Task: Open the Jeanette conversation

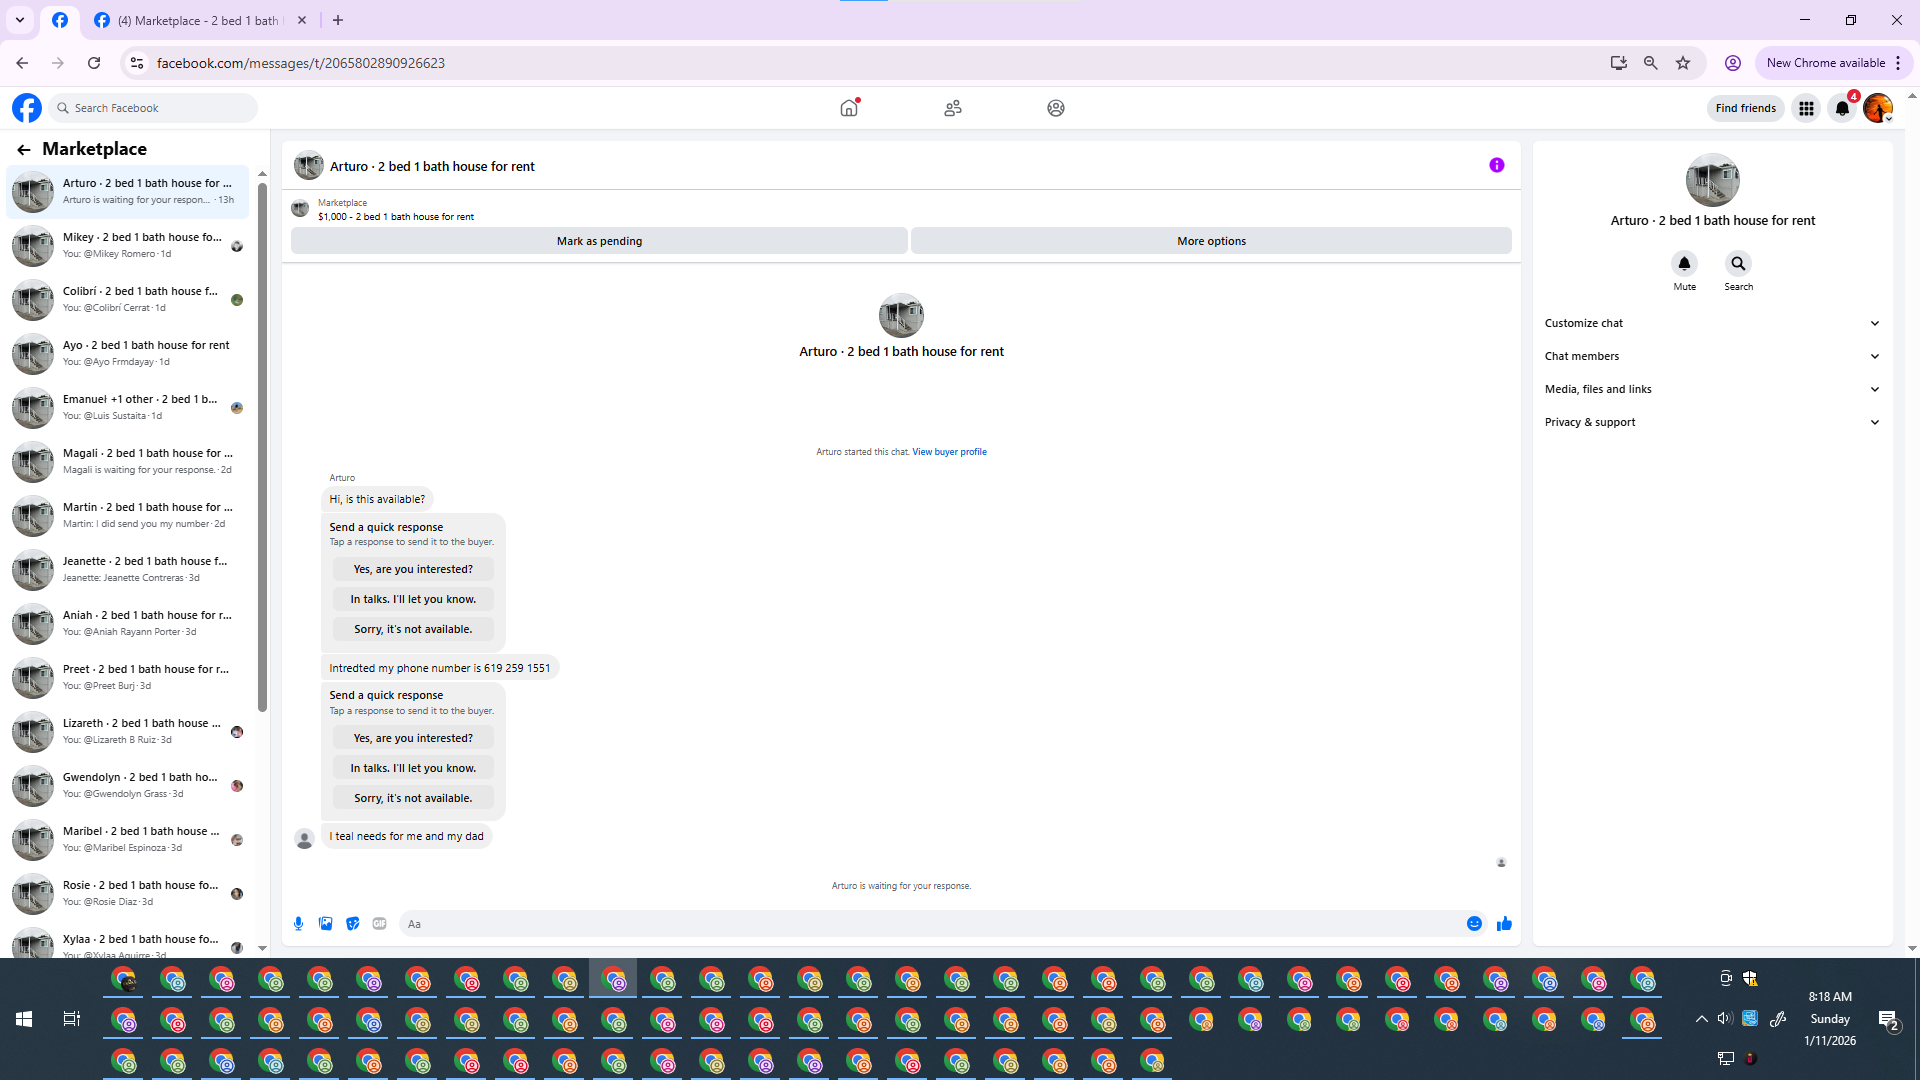Action: click(128, 569)
